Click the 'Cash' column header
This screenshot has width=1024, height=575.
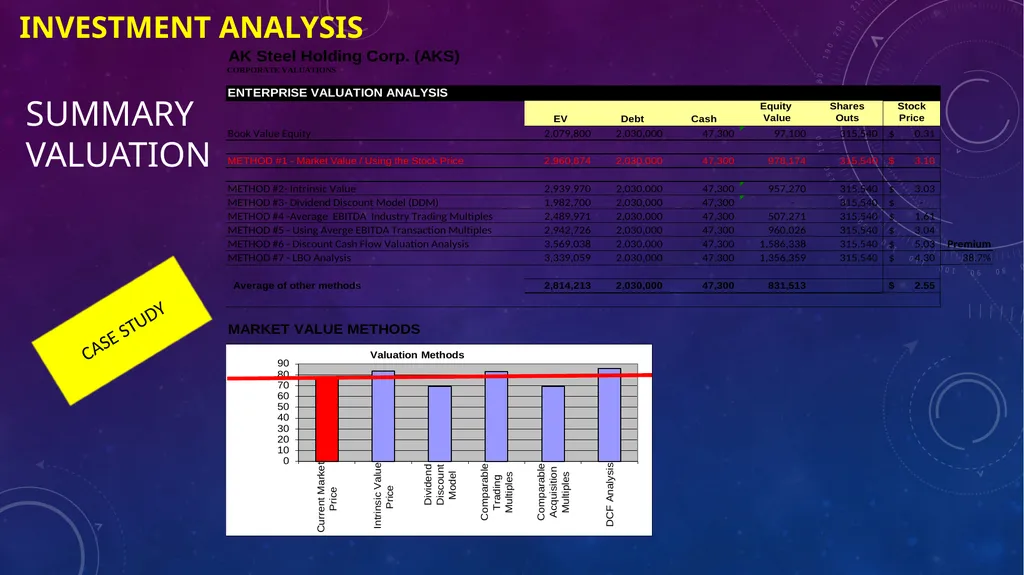pyautogui.click(x=704, y=119)
